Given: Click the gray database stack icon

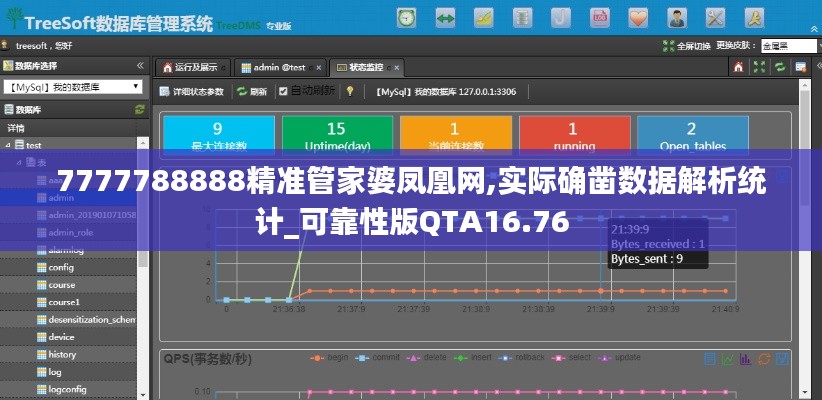Looking at the screenshot, I should click(522, 18).
